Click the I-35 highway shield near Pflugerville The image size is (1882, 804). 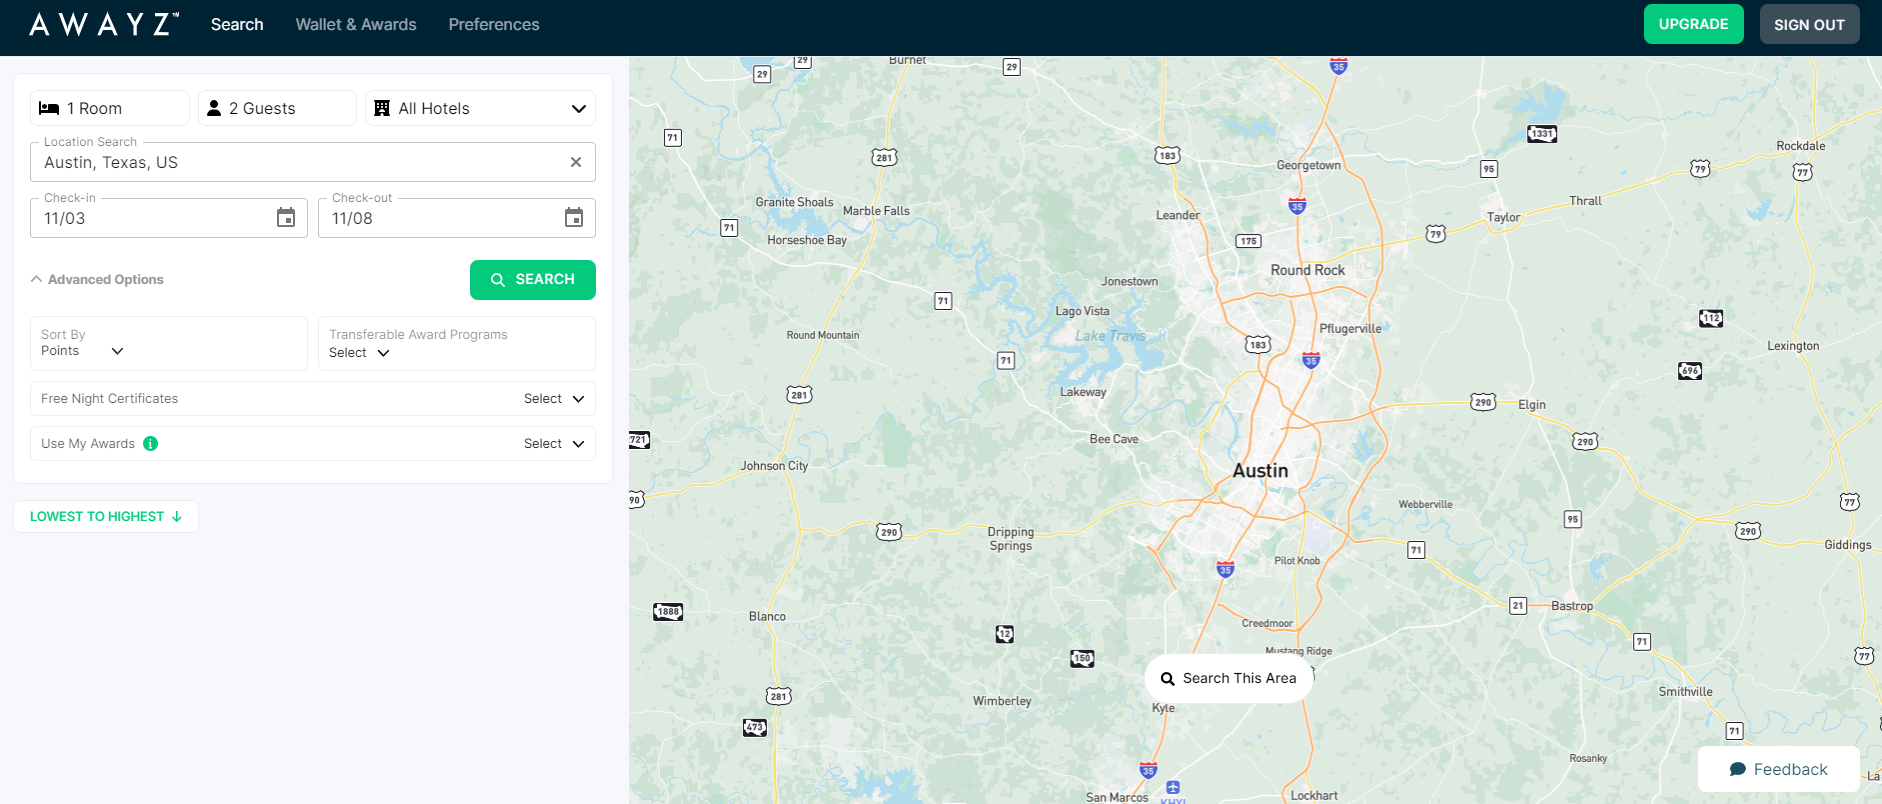1311,360
